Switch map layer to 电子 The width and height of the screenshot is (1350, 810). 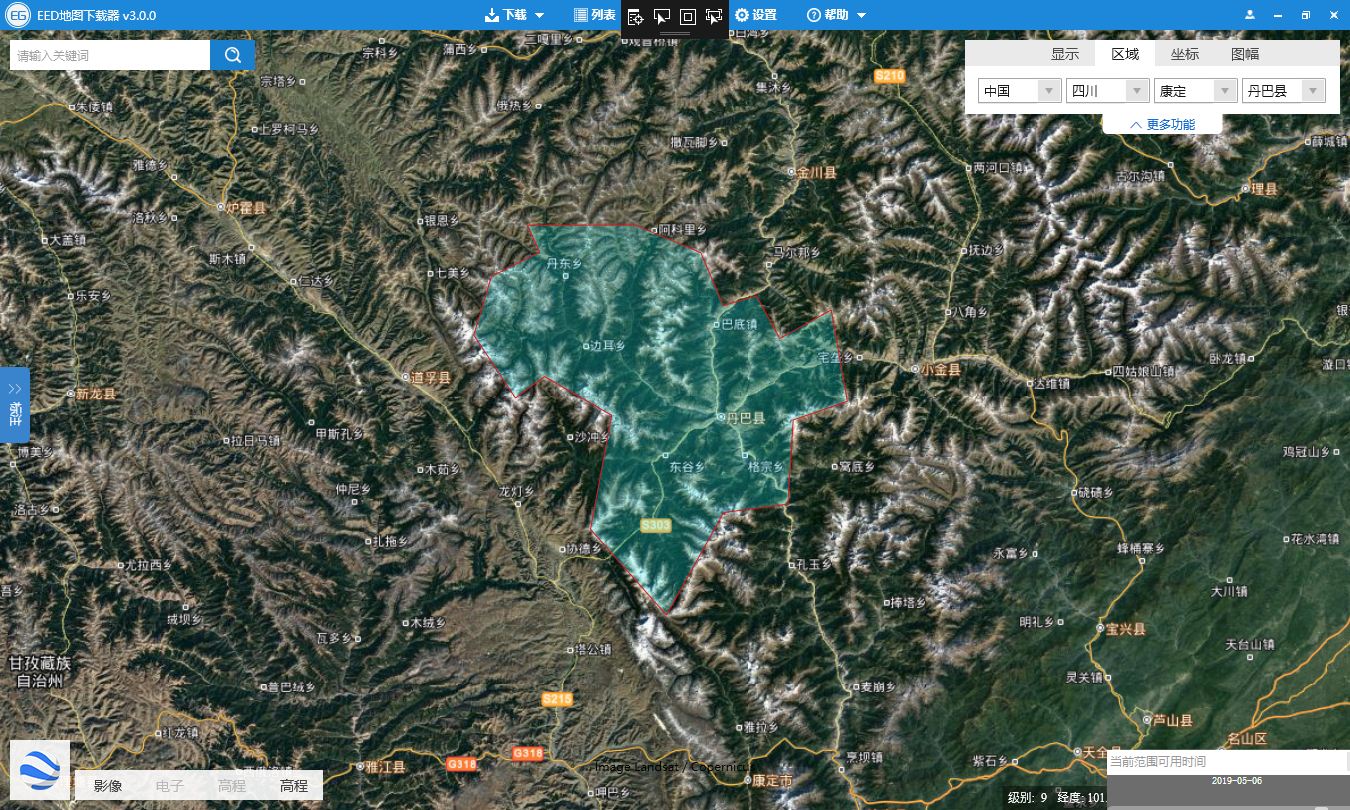pos(170,786)
